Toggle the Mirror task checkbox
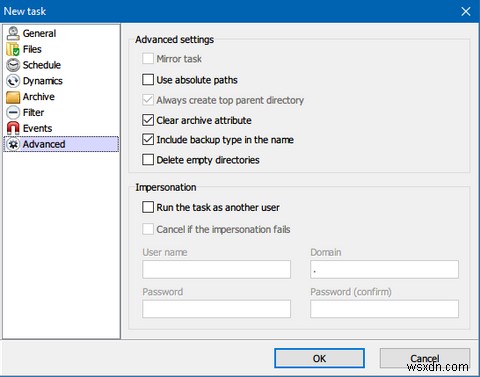Screen dimensions: 480x377 [x=148, y=59]
